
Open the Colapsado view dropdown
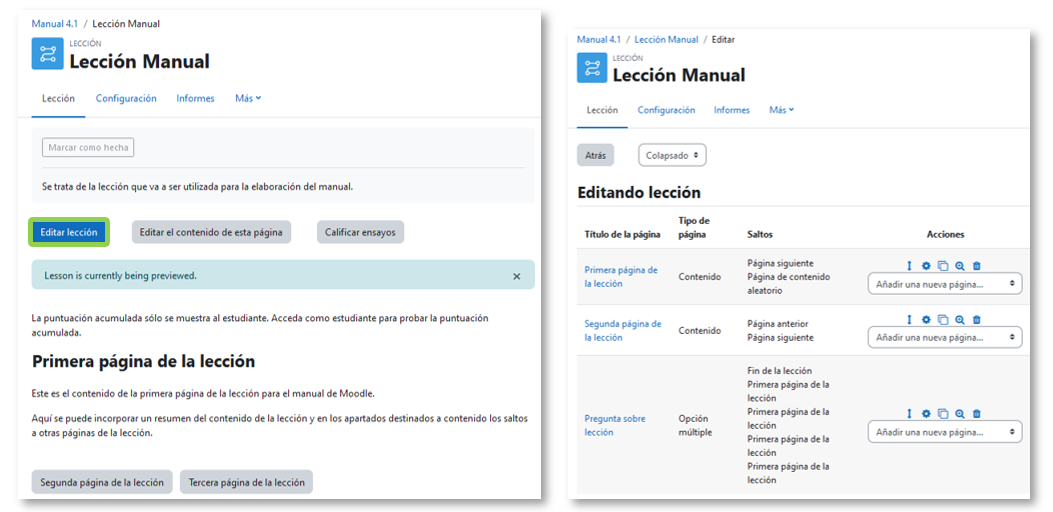(672, 156)
